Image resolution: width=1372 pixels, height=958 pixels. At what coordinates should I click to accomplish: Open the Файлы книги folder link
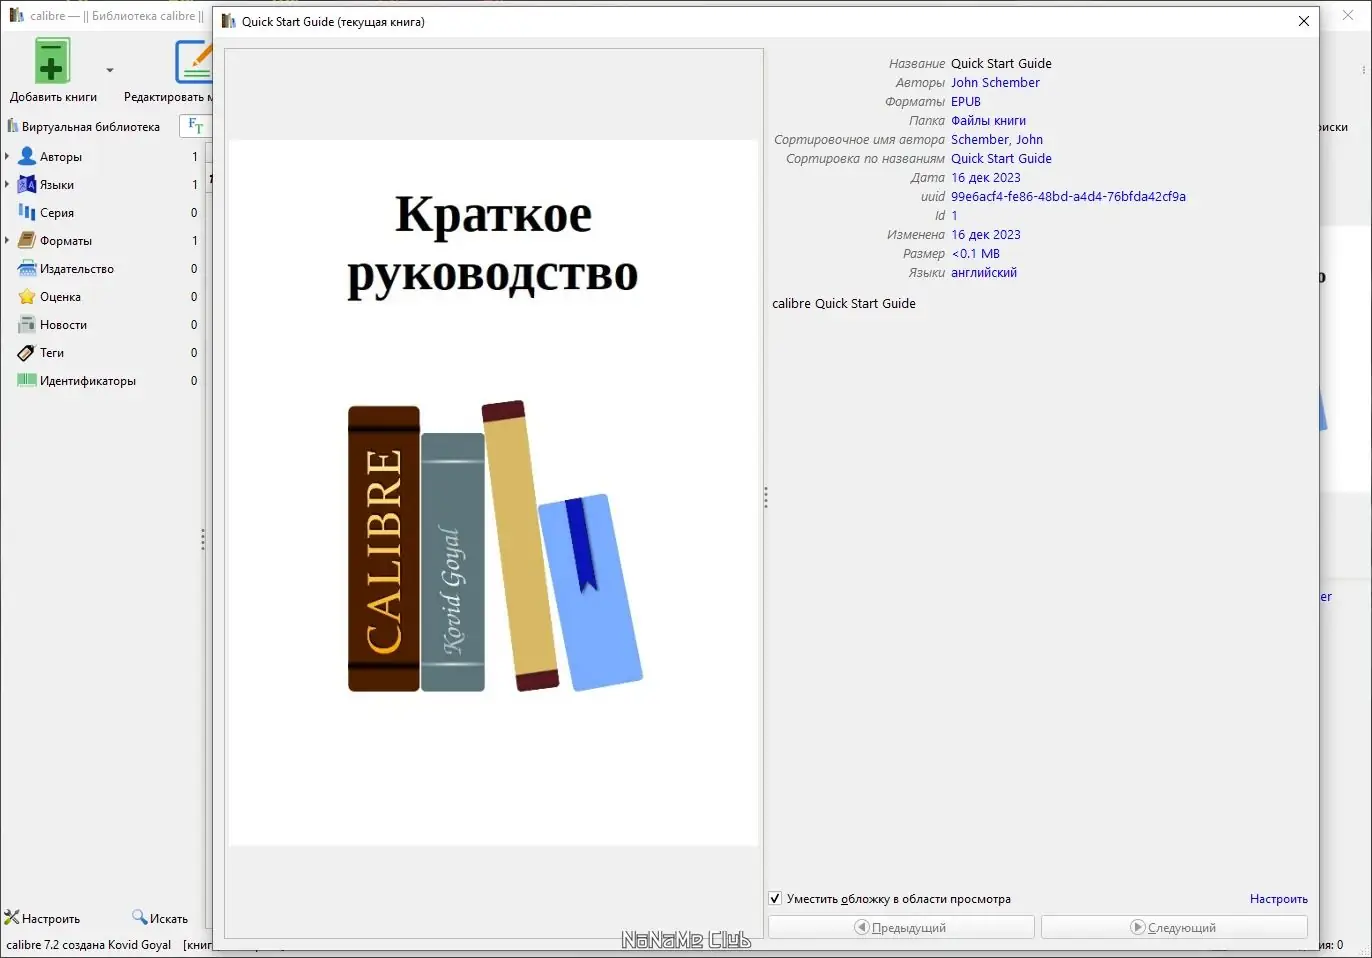point(988,121)
